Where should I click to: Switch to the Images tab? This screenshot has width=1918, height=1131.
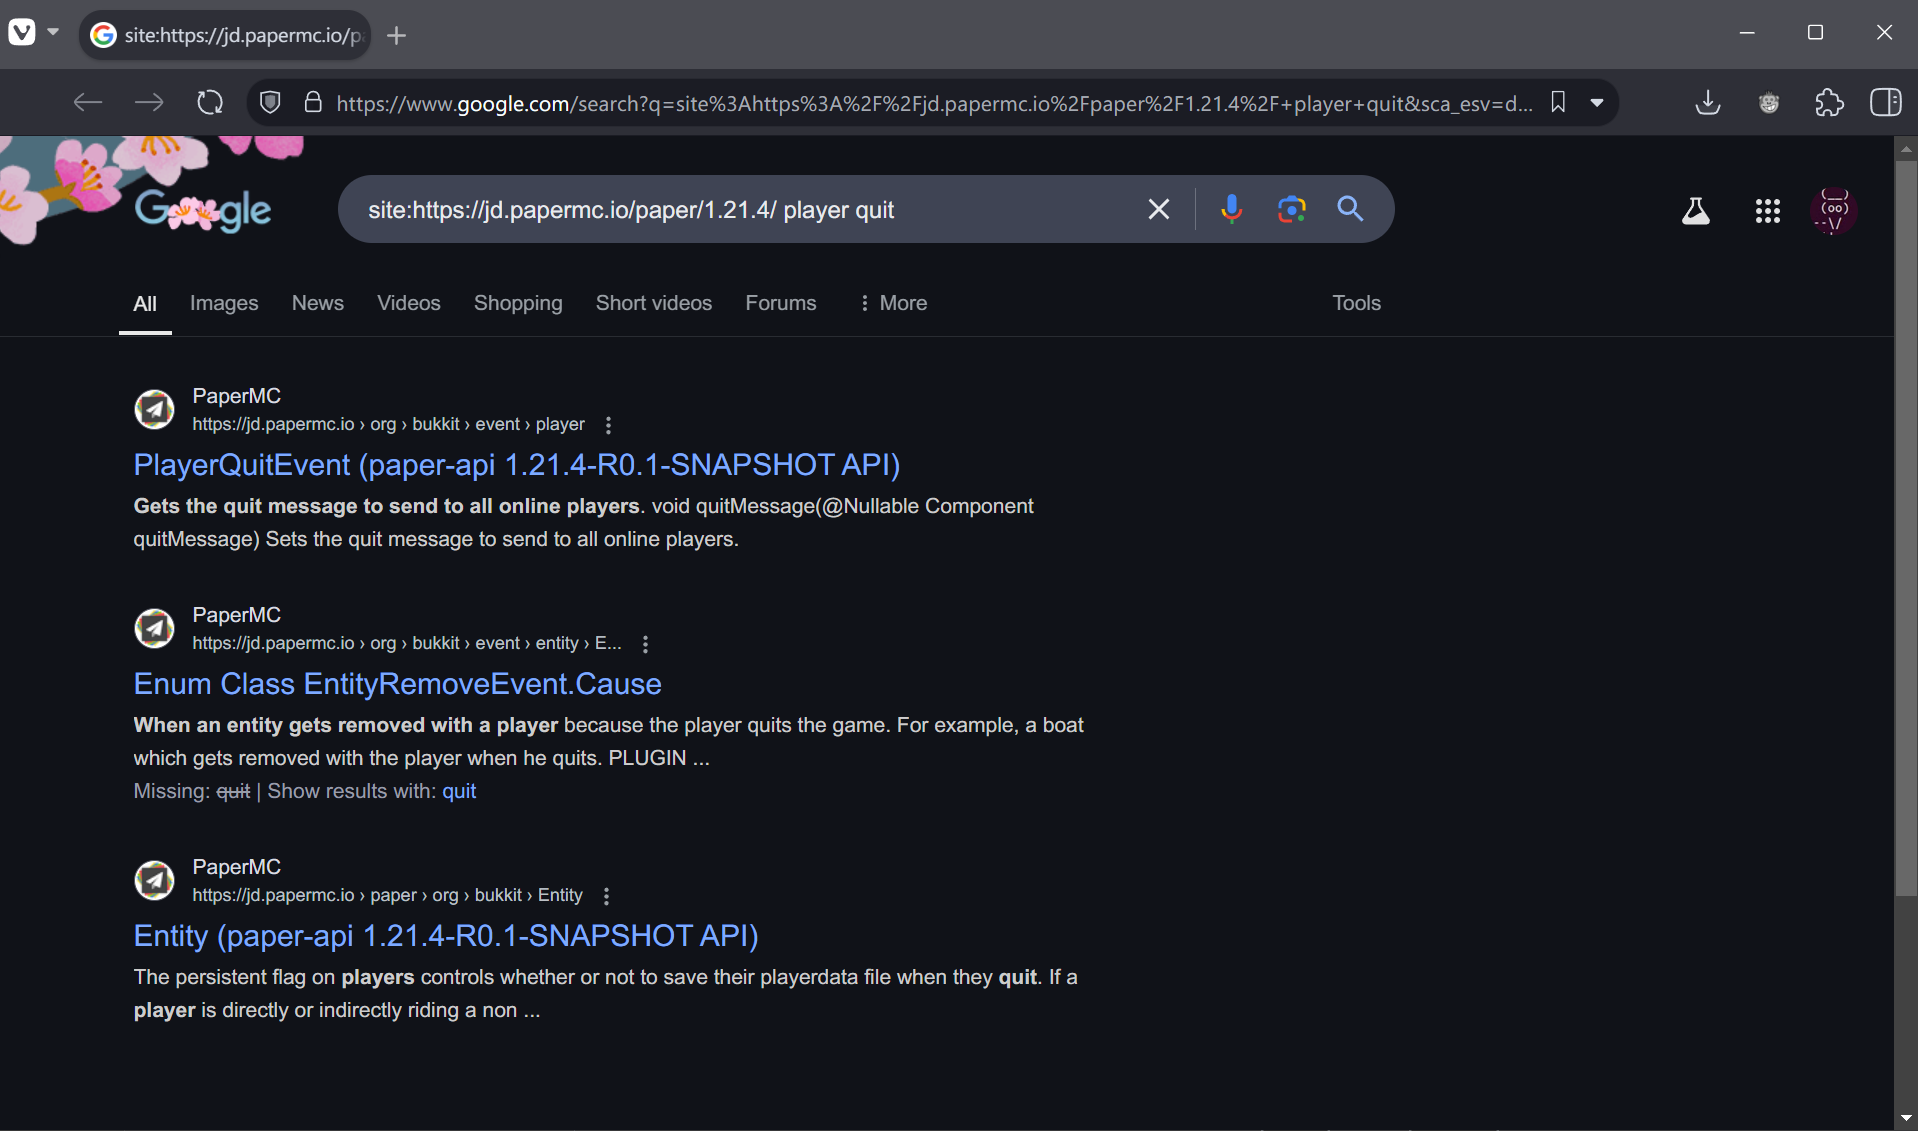224,303
